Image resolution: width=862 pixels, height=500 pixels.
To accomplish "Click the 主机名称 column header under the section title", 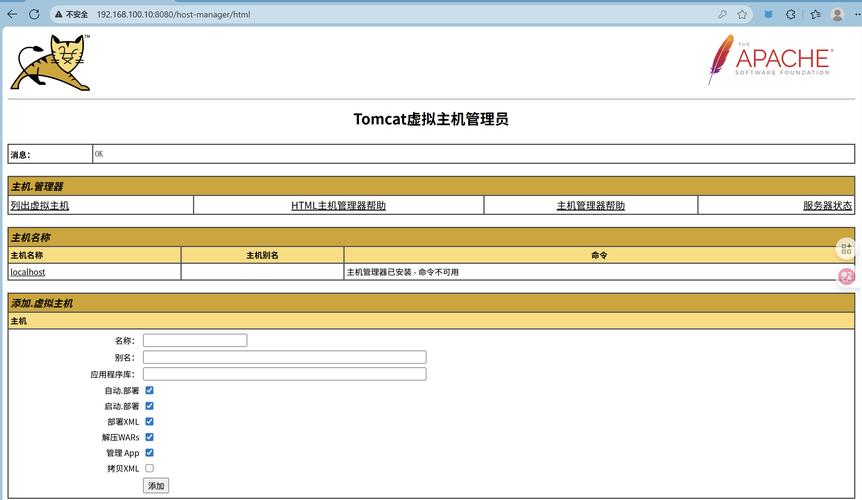I will coord(95,255).
